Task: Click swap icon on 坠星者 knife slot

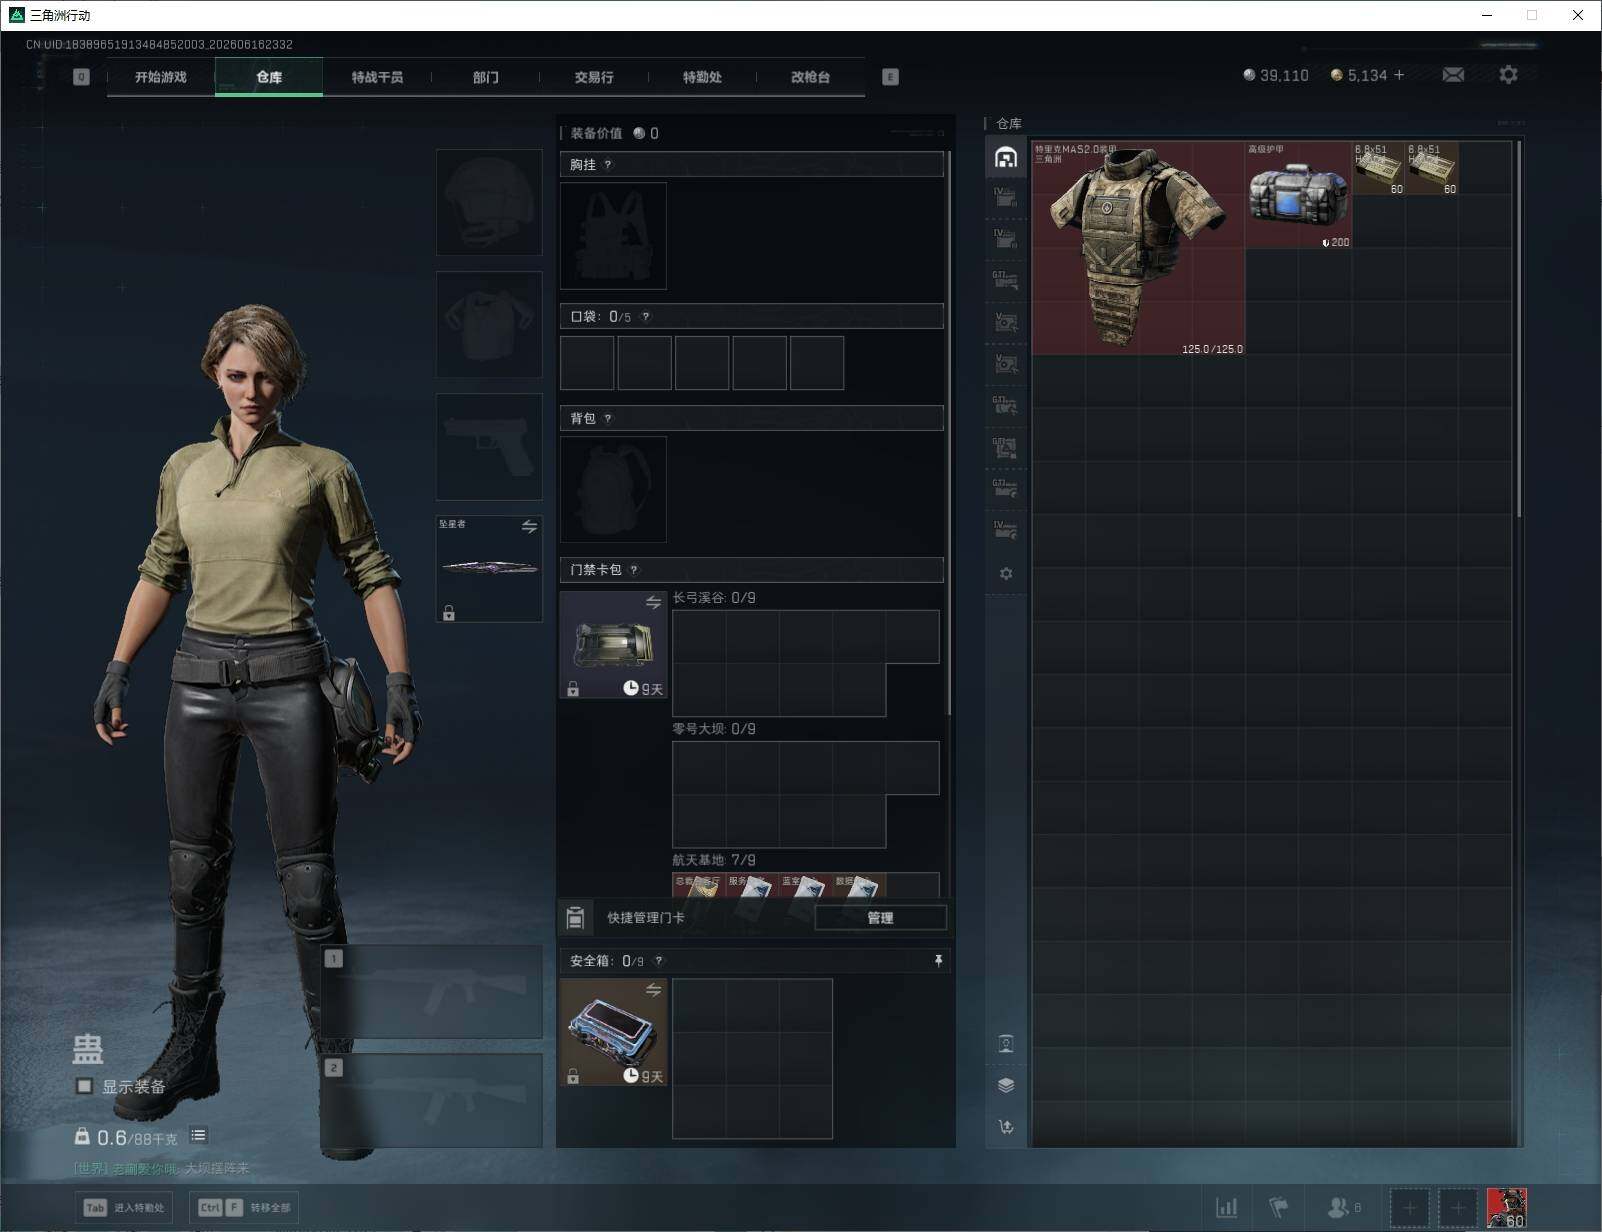Action: tap(529, 527)
